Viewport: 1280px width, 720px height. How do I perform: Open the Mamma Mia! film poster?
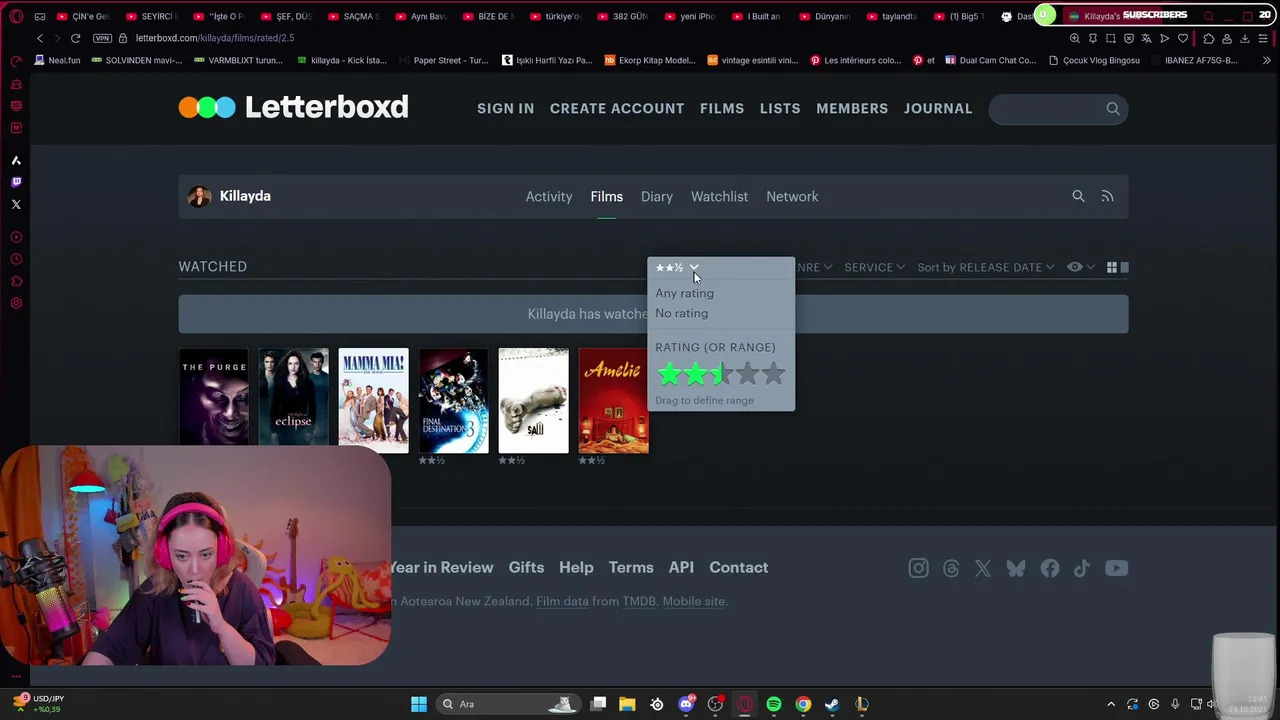pyautogui.click(x=373, y=400)
